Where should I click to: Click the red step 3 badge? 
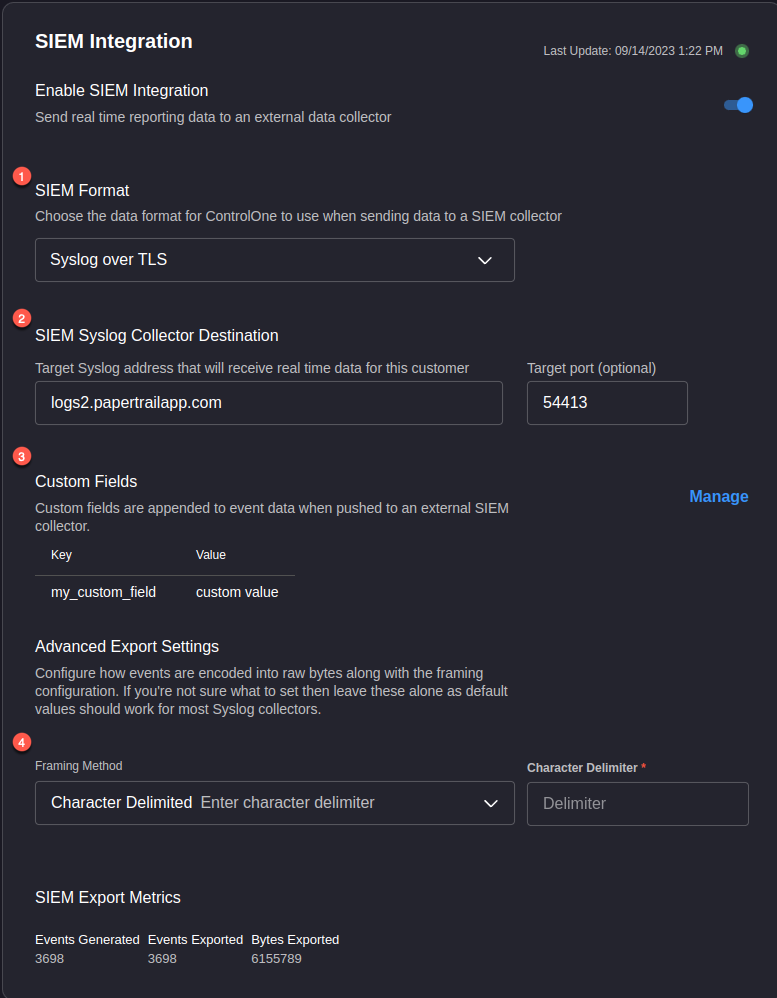point(22,456)
